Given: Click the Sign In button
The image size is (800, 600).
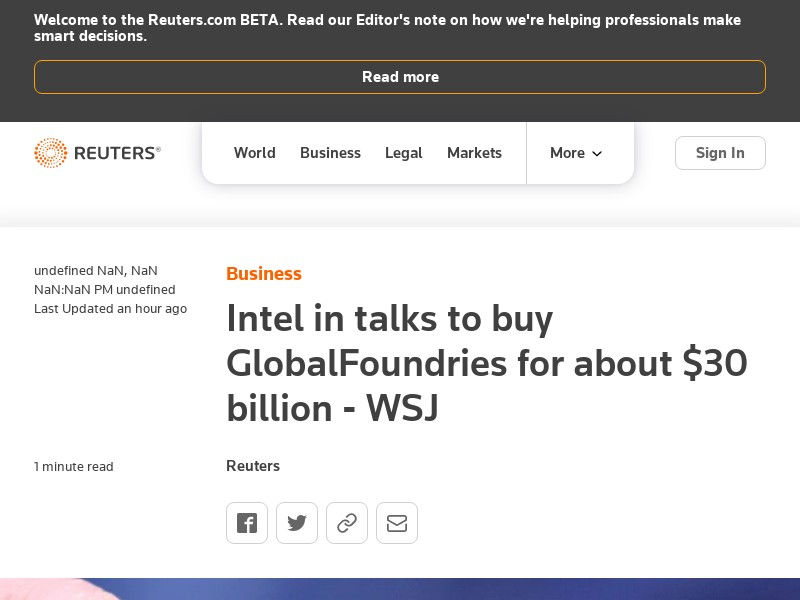Looking at the screenshot, I should (x=720, y=153).
